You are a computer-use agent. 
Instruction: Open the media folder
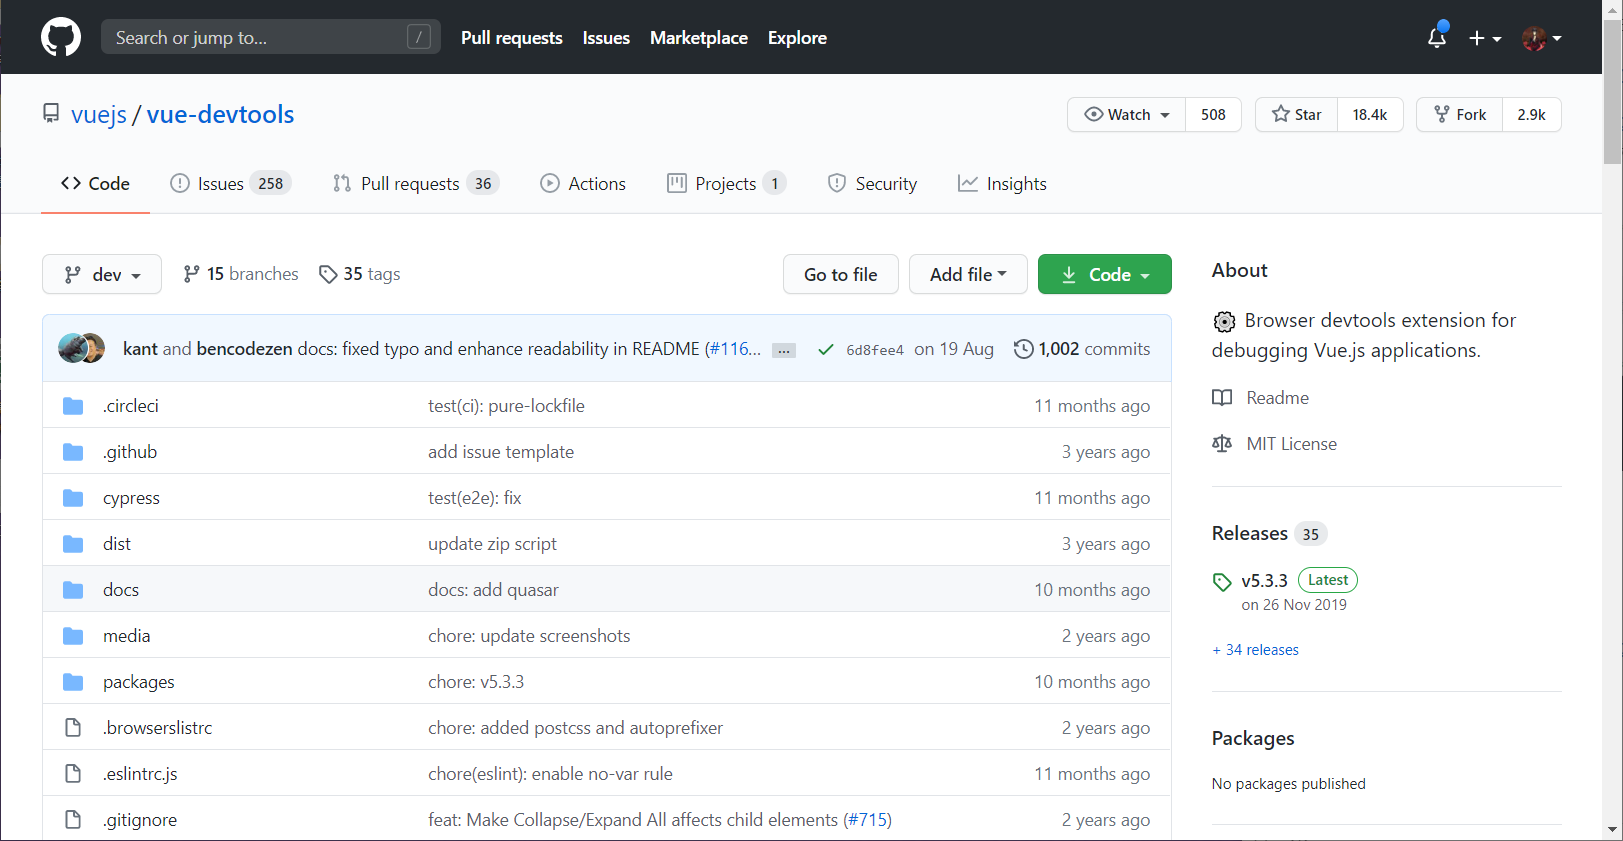tap(127, 635)
